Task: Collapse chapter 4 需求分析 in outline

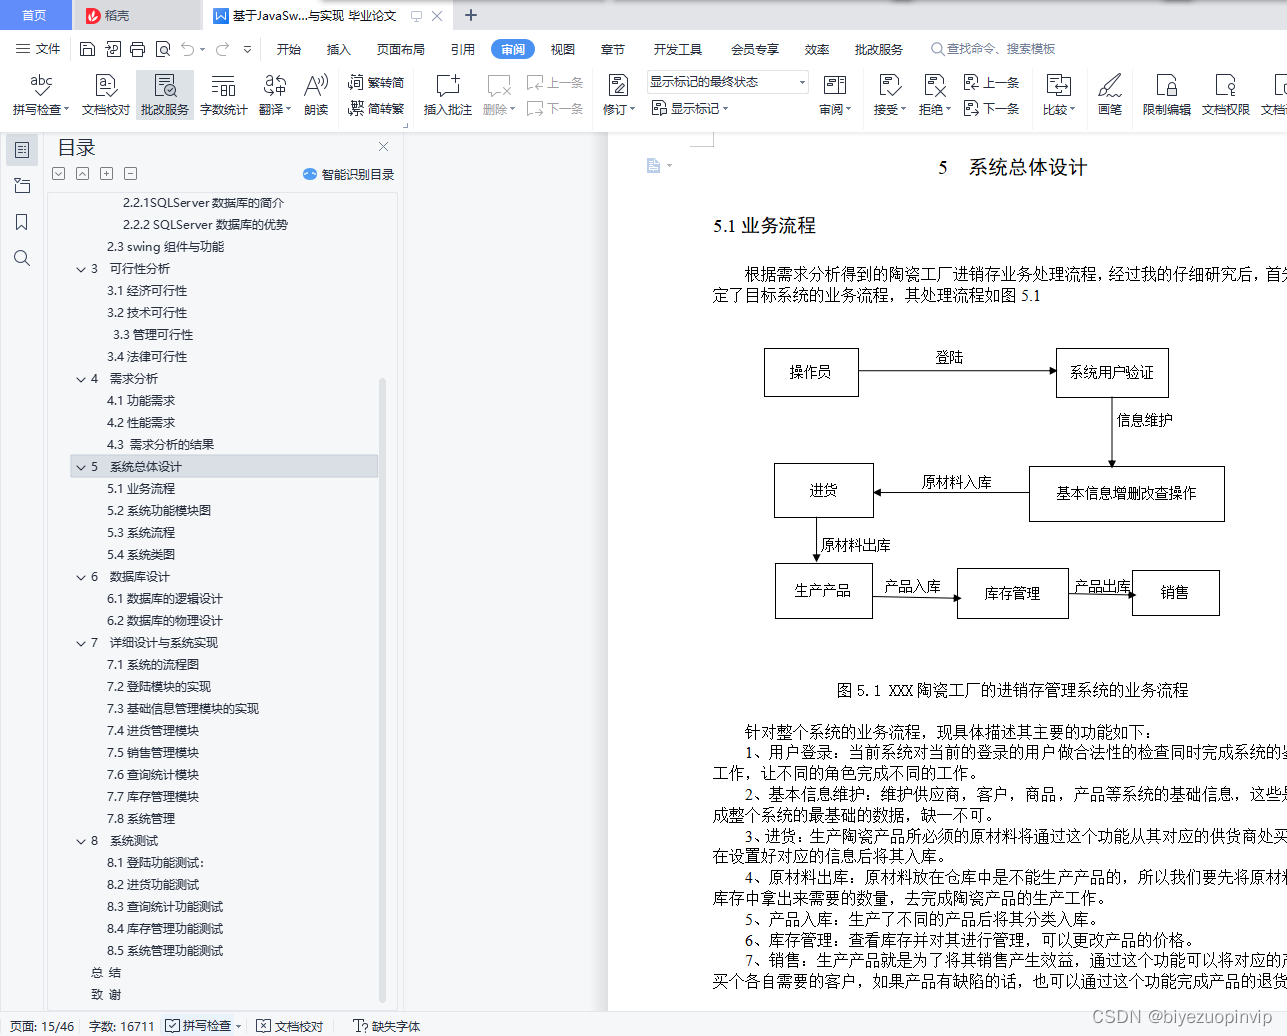Action: (x=81, y=379)
